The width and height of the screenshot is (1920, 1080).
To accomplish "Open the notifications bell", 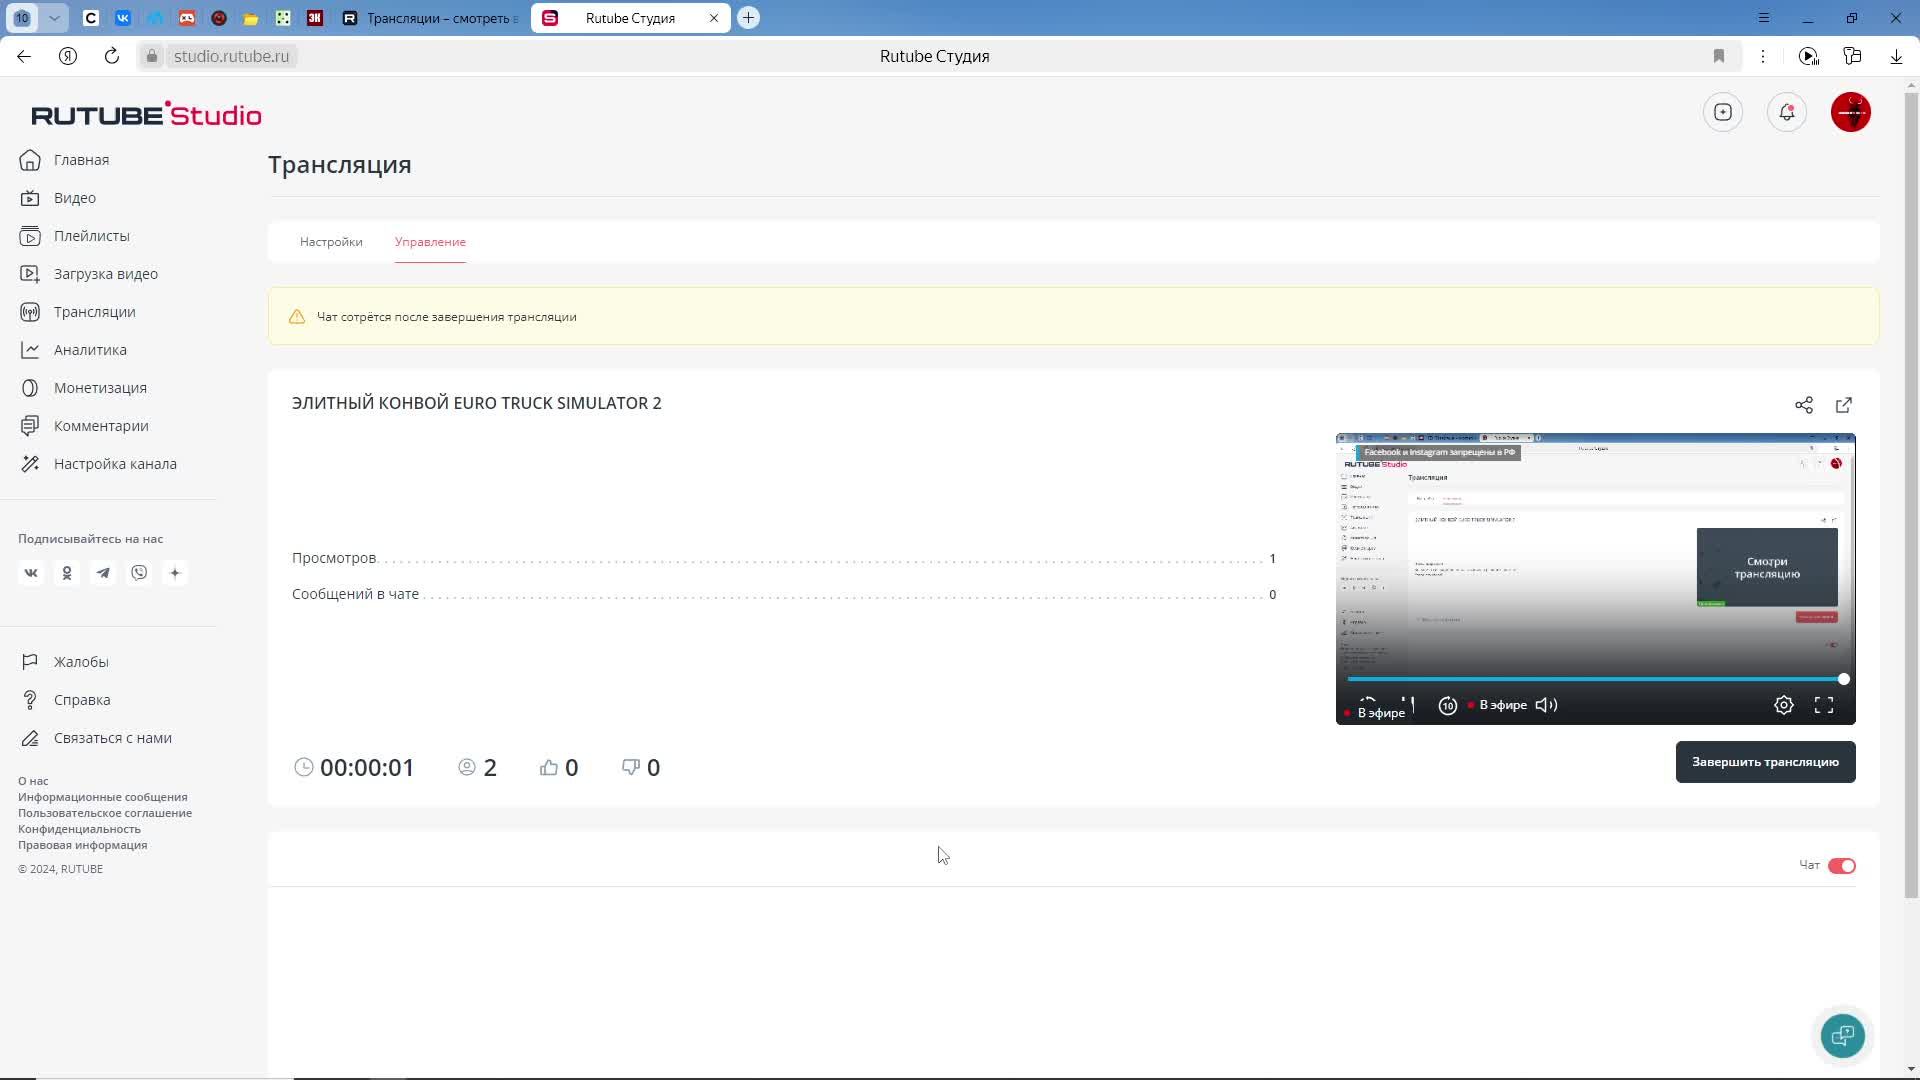I will tap(1787, 112).
